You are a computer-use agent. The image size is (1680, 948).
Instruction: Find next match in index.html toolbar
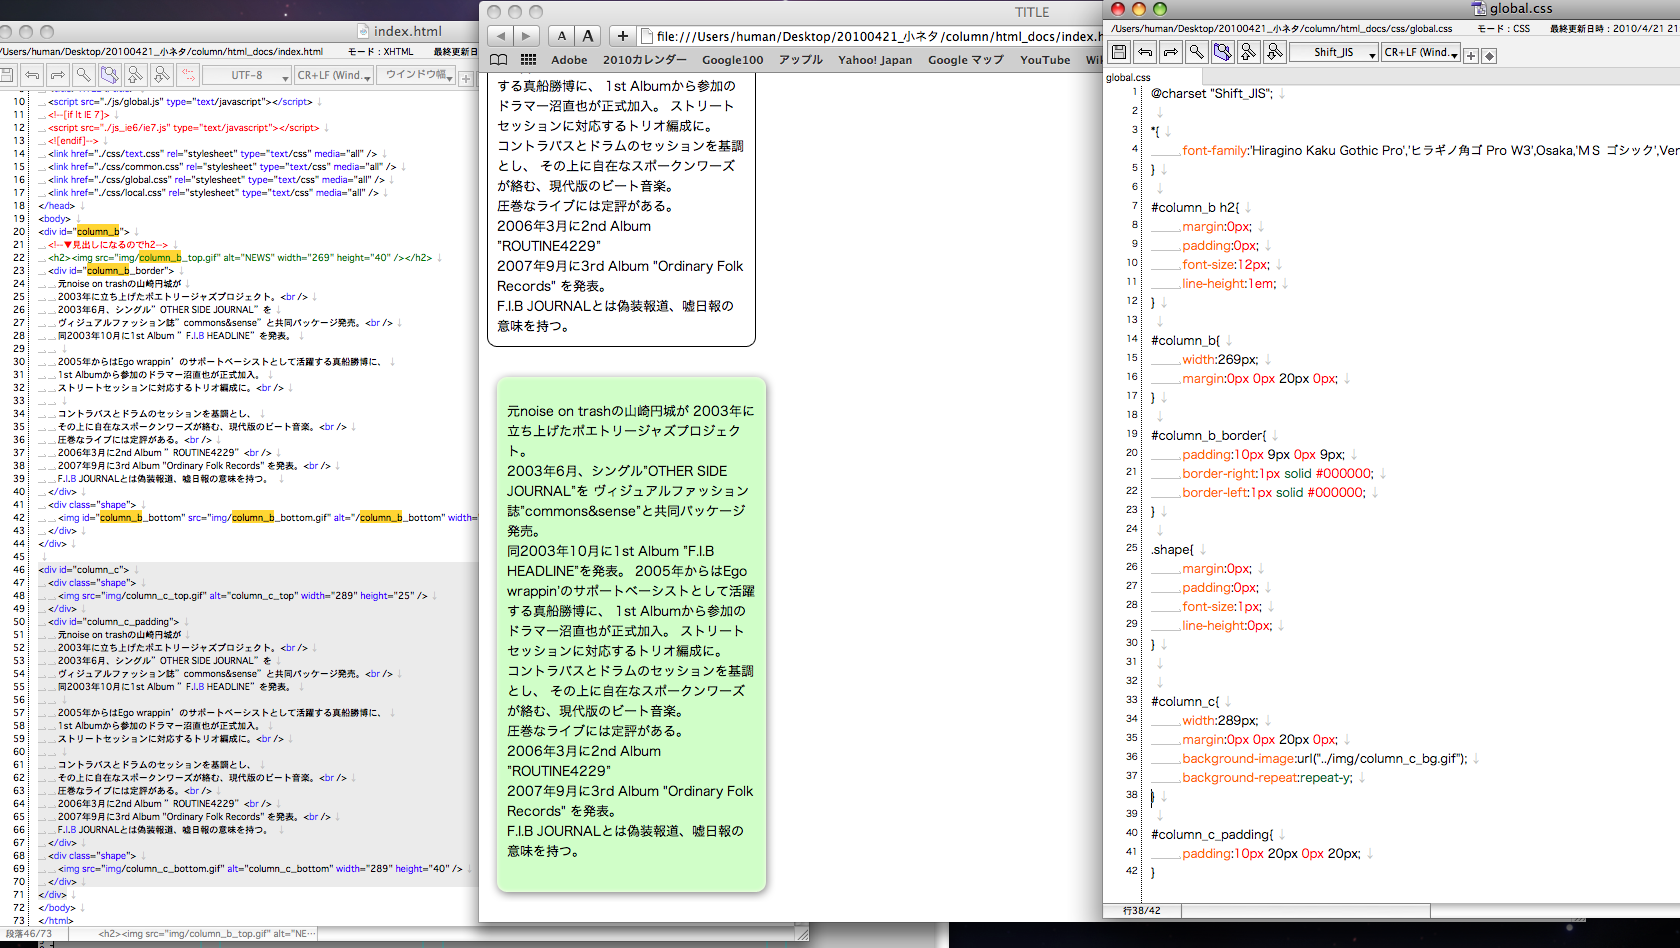pyautogui.click(x=162, y=75)
